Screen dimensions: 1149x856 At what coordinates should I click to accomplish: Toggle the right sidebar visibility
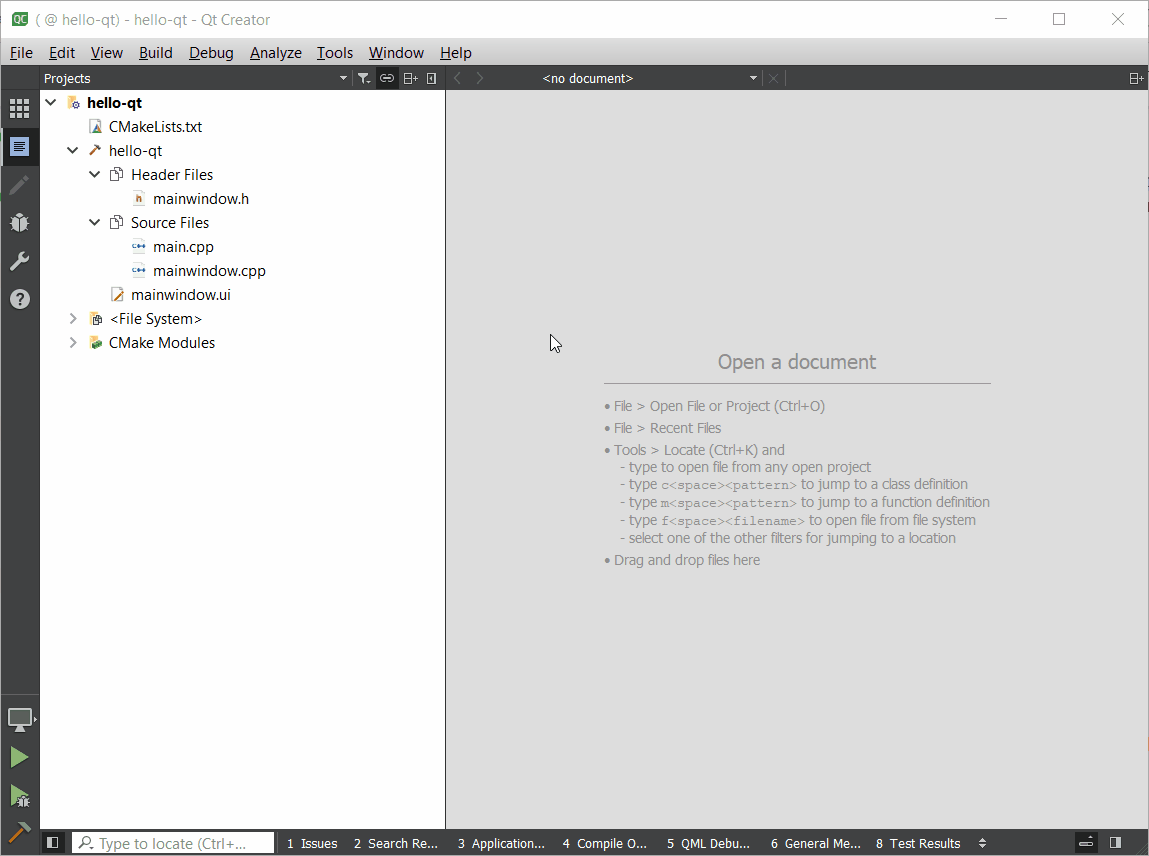[1115, 843]
